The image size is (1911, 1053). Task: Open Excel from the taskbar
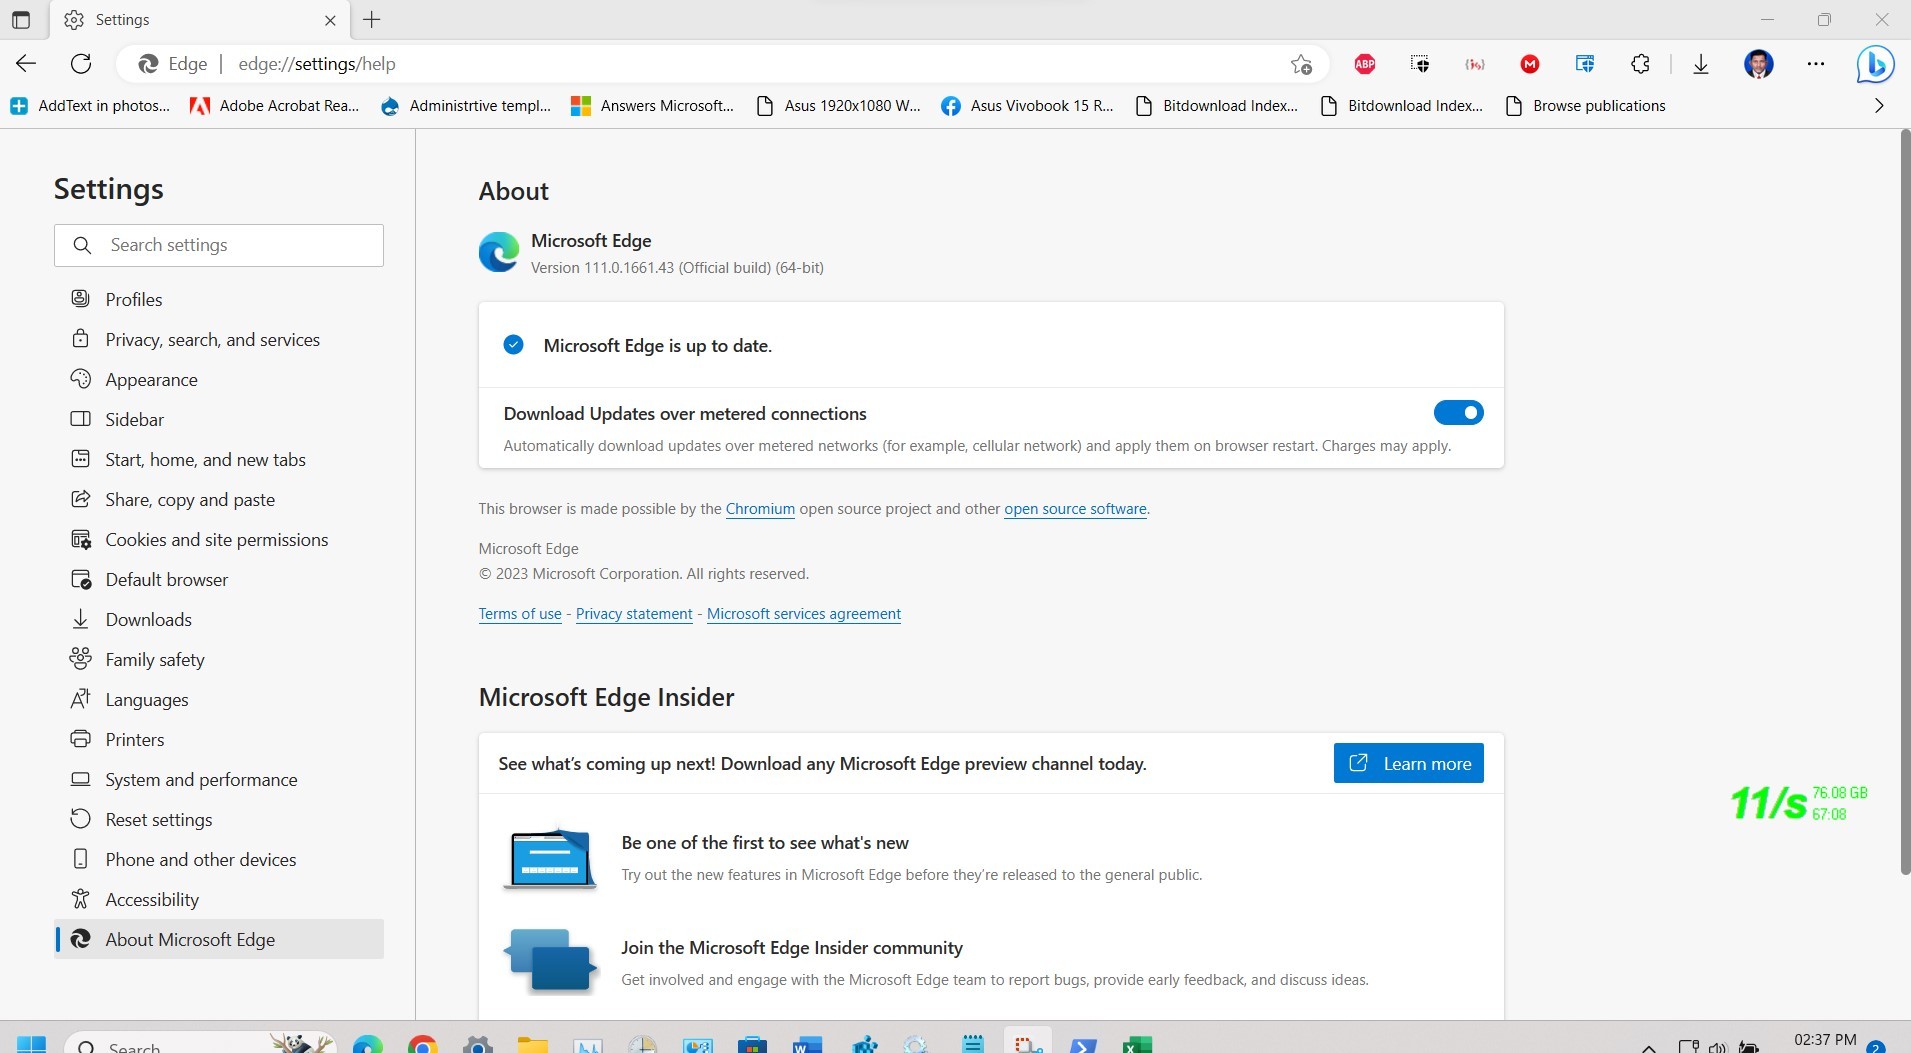pyautogui.click(x=1136, y=1044)
